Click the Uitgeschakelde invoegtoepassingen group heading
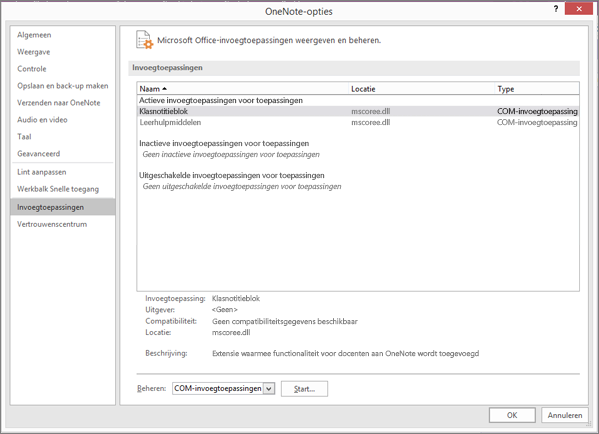 (x=232, y=175)
